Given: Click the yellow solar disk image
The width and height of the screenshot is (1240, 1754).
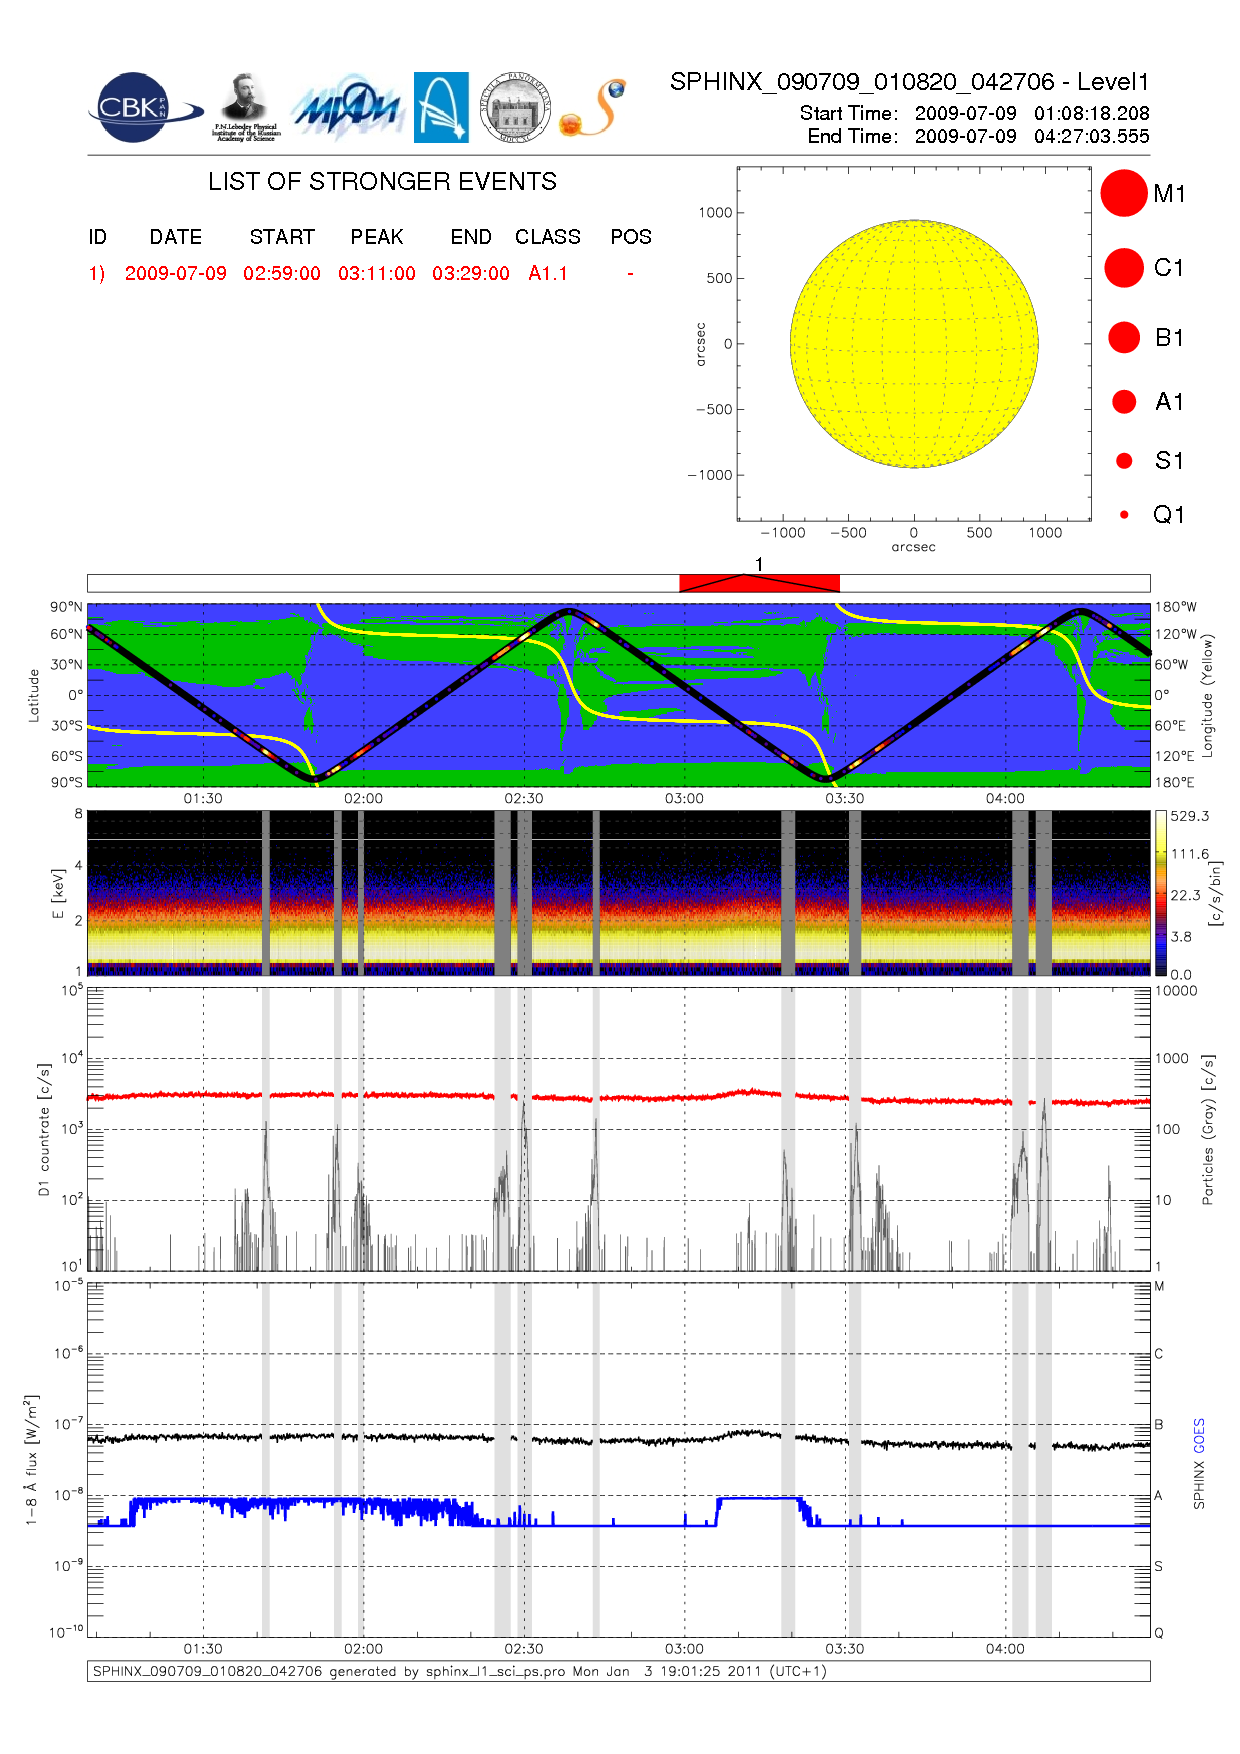Looking at the screenshot, I should coord(914,344).
